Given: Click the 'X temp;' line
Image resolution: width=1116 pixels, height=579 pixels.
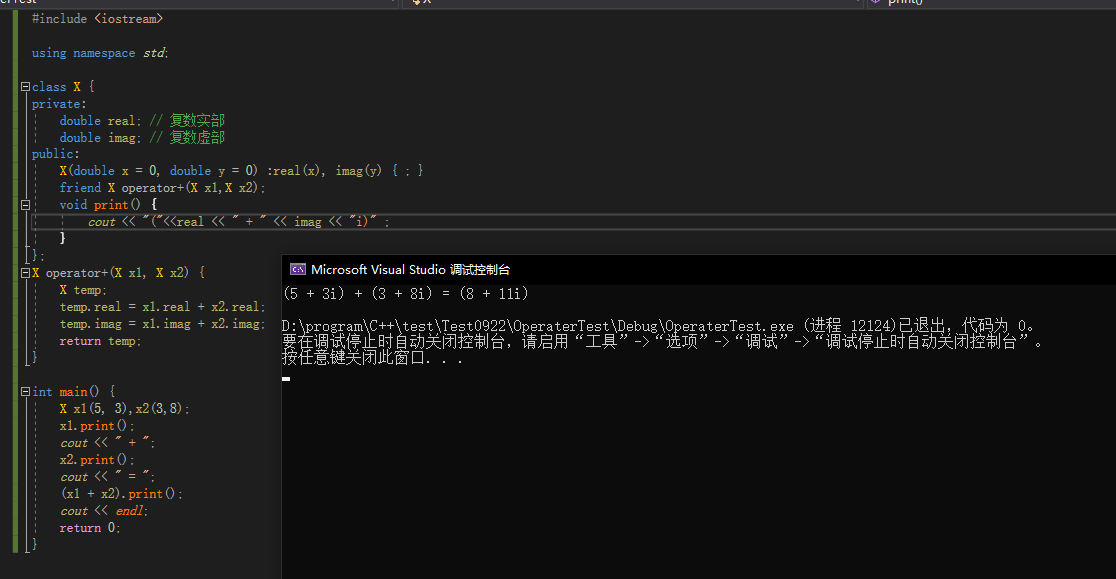Looking at the screenshot, I should [x=83, y=290].
